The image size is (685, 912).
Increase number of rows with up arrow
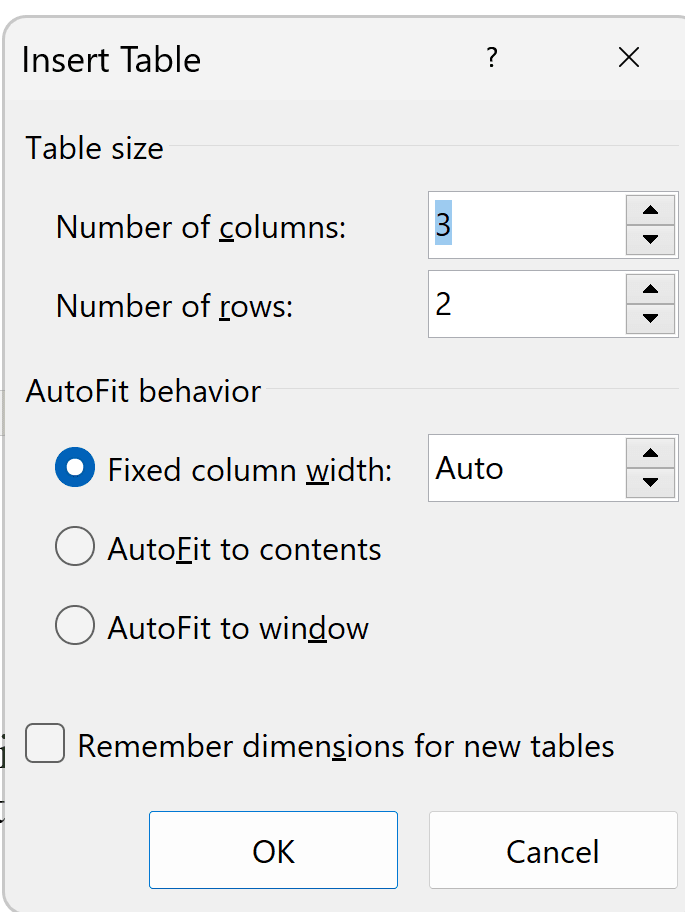coord(650,289)
